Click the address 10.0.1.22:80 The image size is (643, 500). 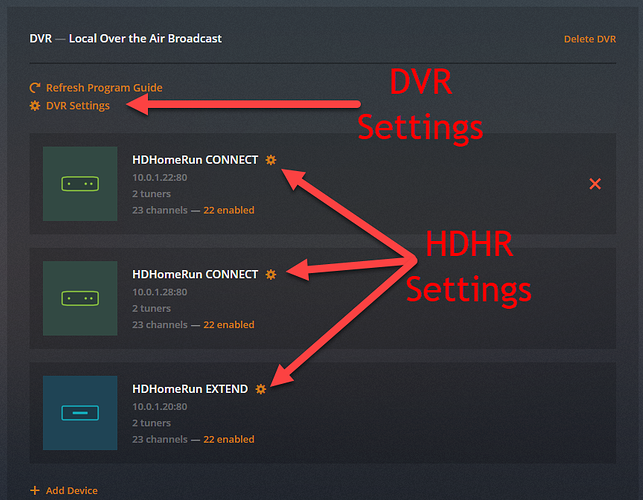(x=160, y=178)
